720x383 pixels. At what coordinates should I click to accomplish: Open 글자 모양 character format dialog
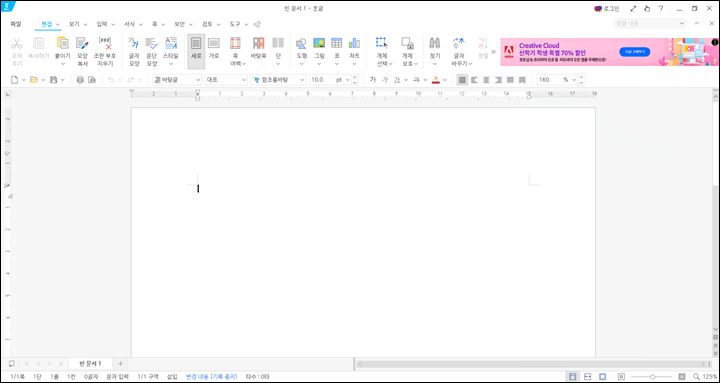tap(134, 51)
